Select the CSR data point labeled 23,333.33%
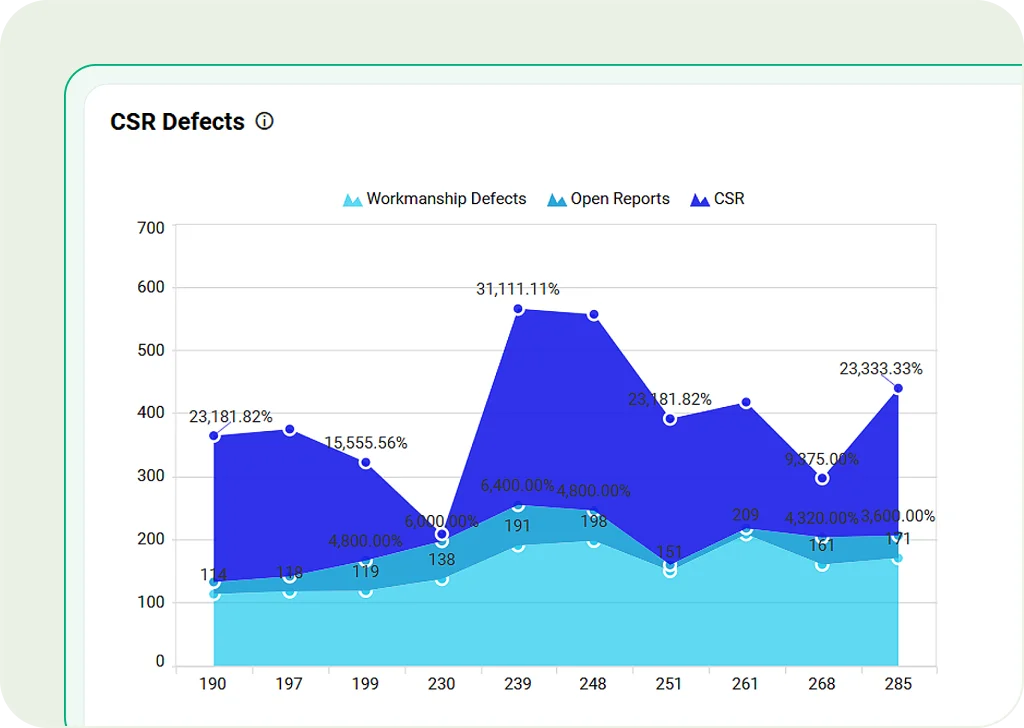Screen dimensions: 1024x728 898,388
